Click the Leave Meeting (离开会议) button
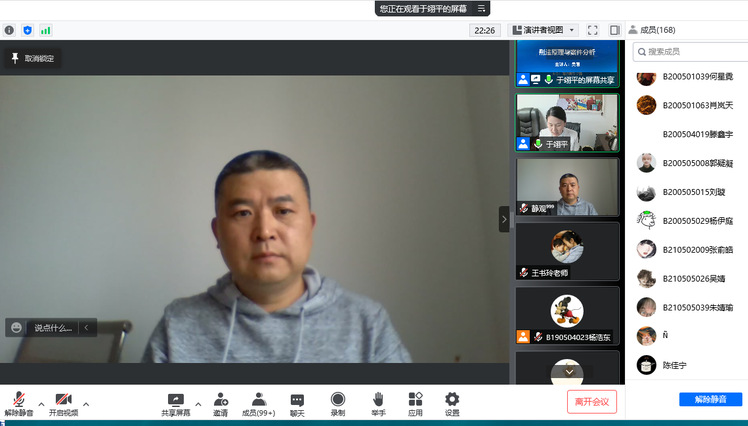 pyautogui.click(x=592, y=402)
